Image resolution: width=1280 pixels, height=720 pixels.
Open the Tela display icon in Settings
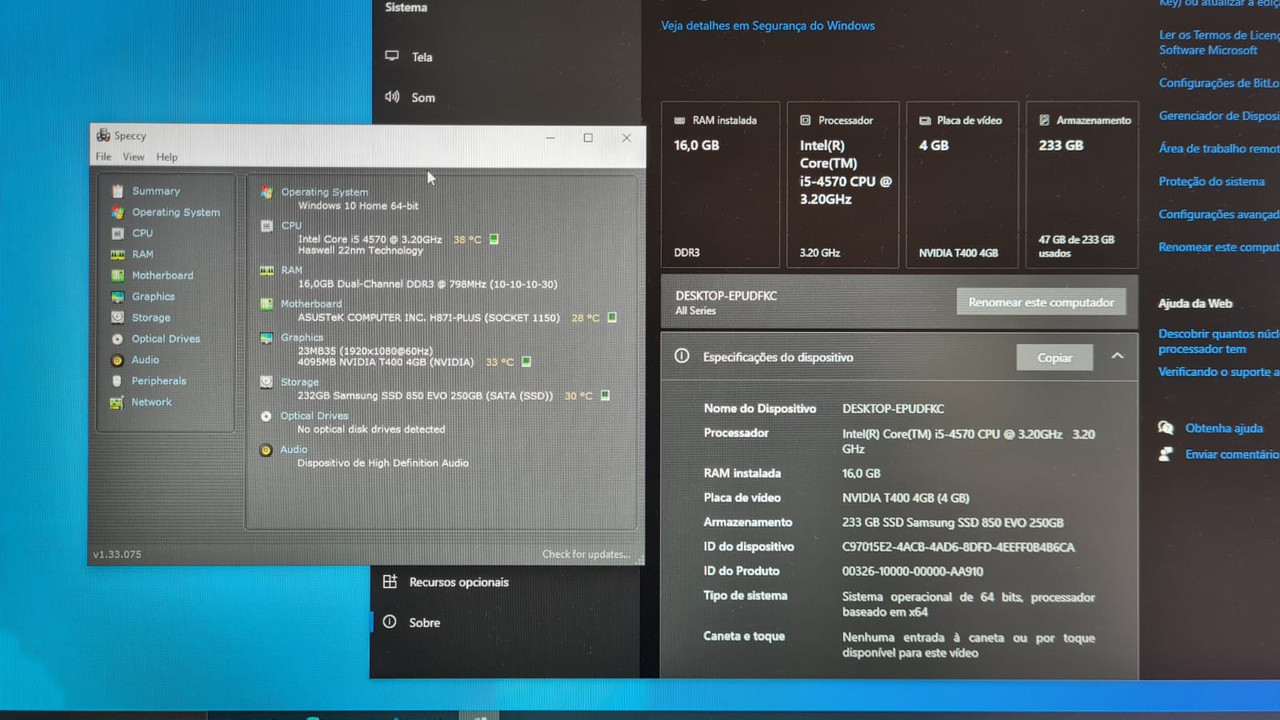click(392, 56)
